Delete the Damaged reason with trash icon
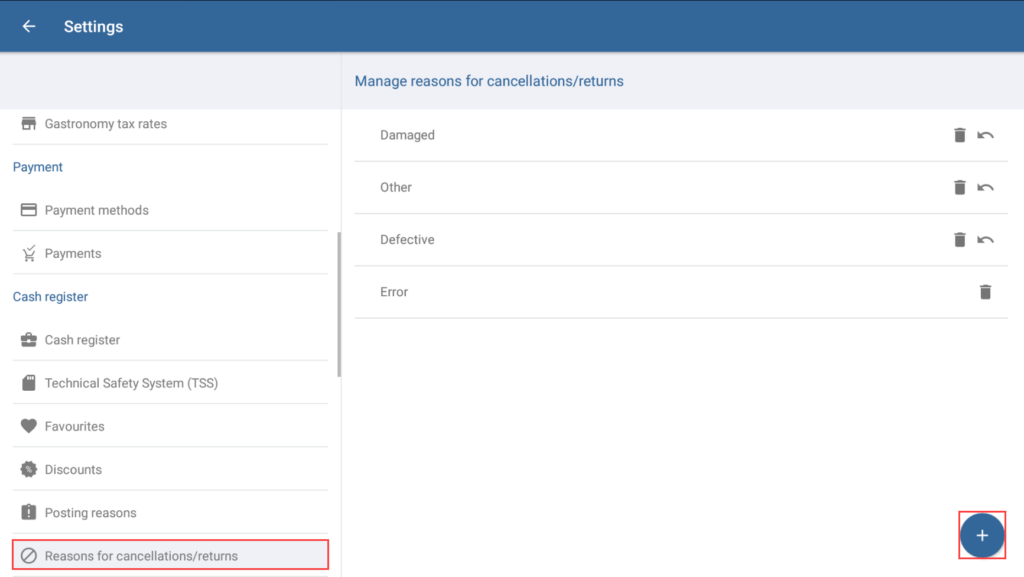Image resolution: width=1024 pixels, height=577 pixels. 959,135
